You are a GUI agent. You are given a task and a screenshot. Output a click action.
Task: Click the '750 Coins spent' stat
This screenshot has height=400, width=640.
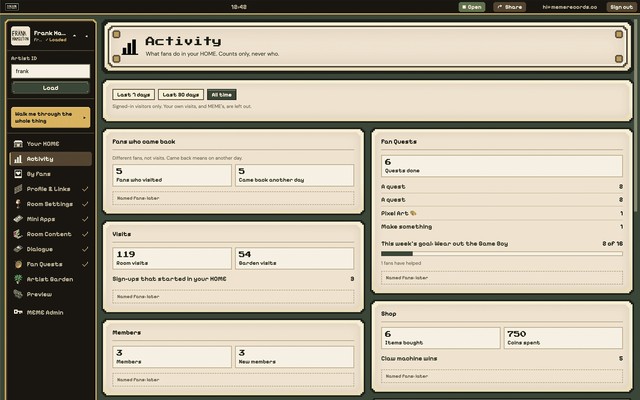tap(563, 338)
